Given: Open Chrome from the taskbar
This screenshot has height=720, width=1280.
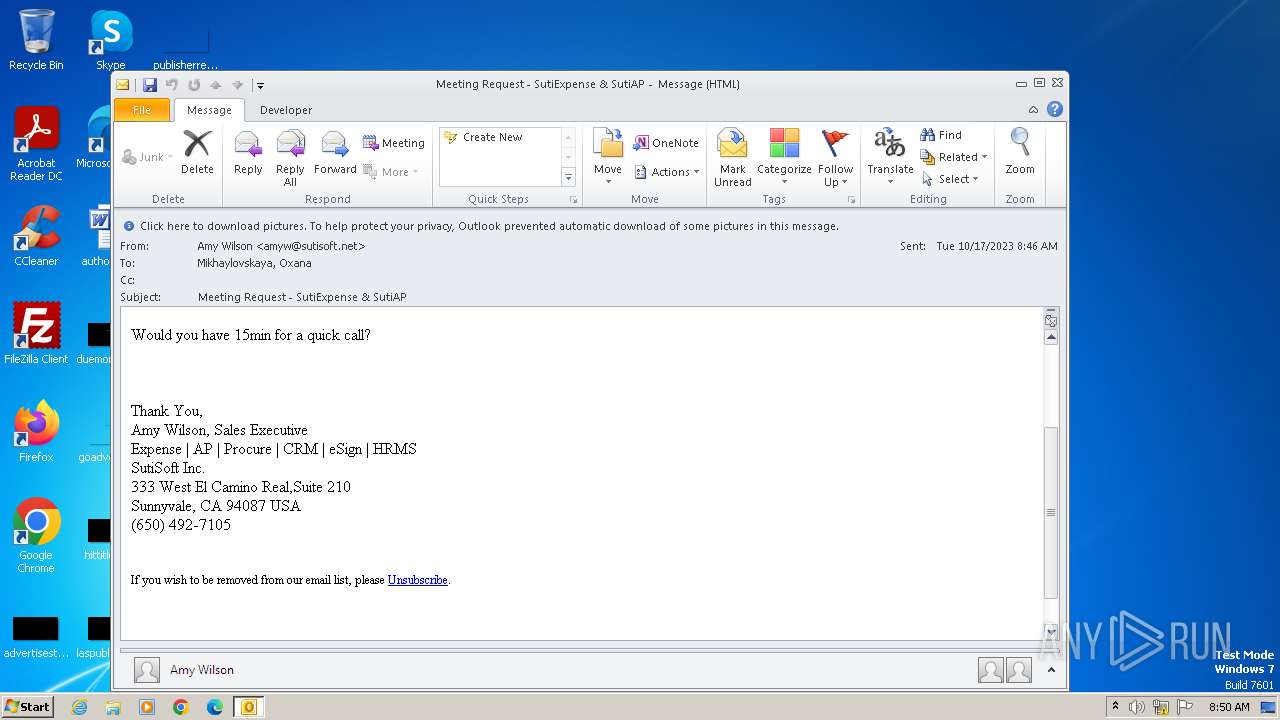Looking at the screenshot, I should tap(181, 707).
